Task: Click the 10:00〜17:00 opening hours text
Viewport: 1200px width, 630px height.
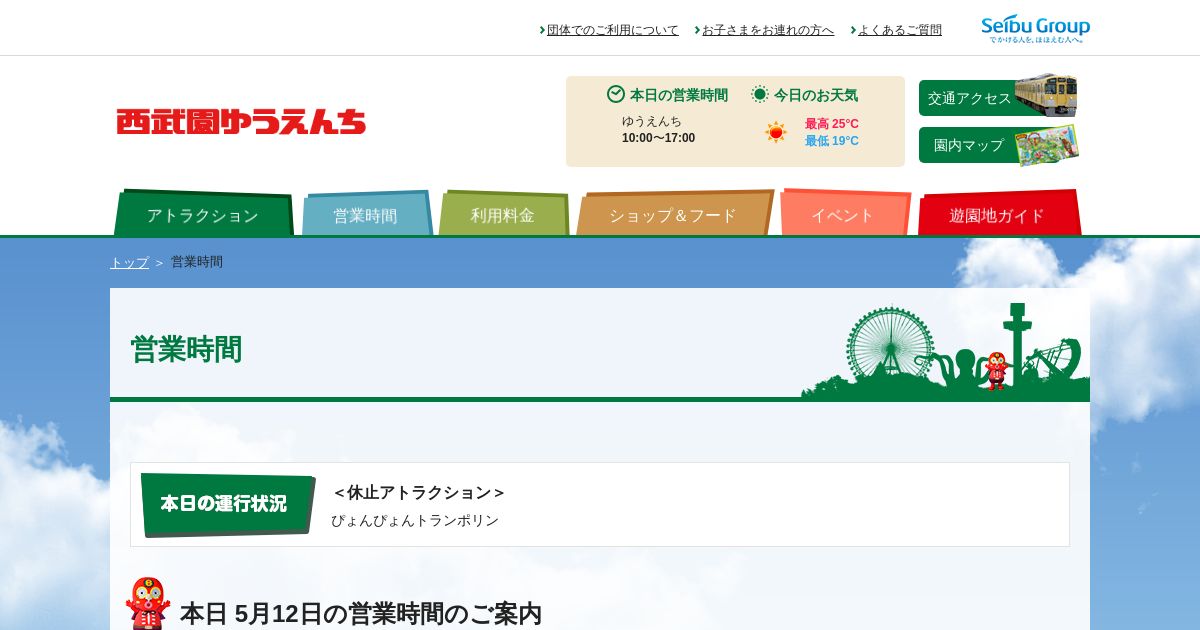Action: [x=658, y=138]
